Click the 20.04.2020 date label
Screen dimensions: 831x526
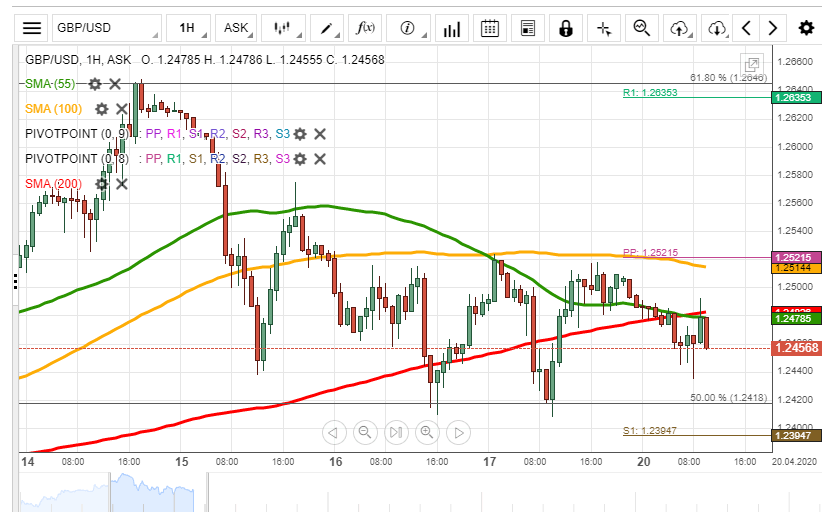pyautogui.click(x=793, y=462)
